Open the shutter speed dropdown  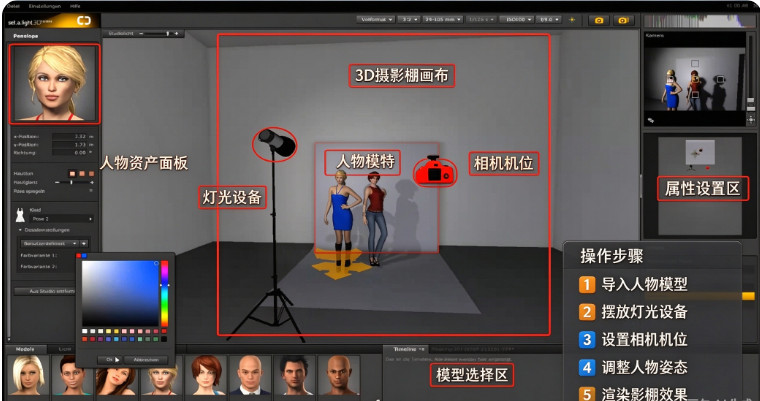pos(481,20)
